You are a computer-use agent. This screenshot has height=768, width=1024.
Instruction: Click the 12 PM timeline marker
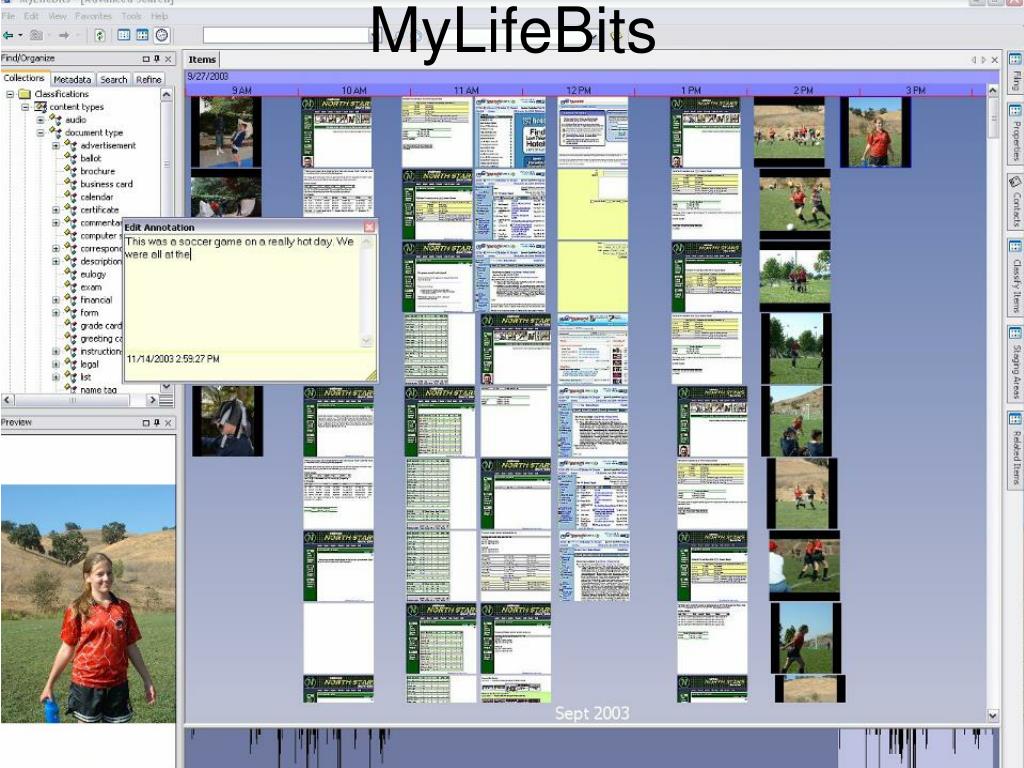pyautogui.click(x=579, y=90)
